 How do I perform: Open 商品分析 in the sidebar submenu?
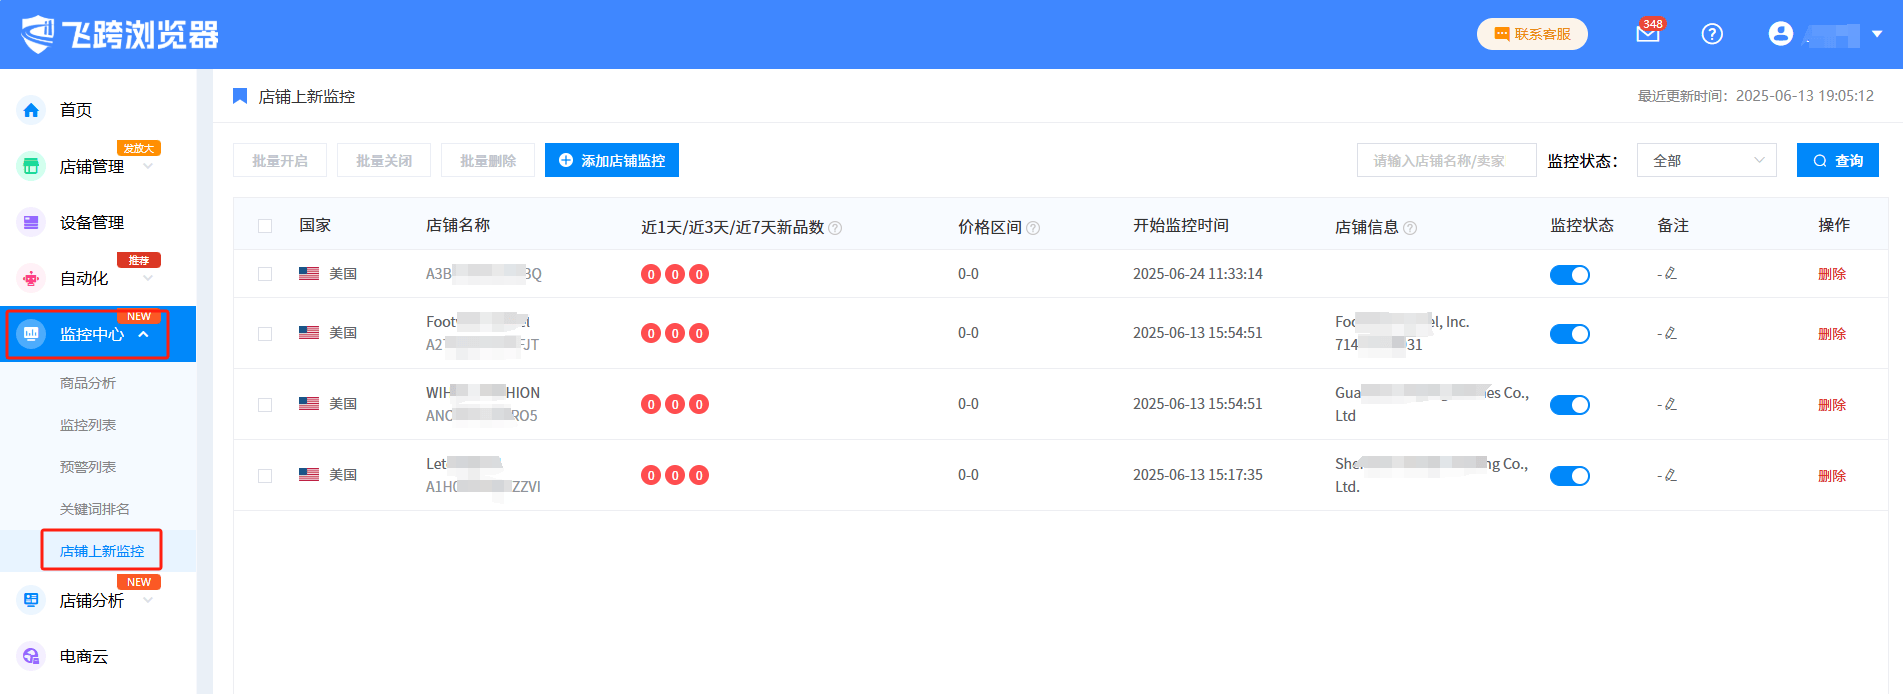[88, 383]
